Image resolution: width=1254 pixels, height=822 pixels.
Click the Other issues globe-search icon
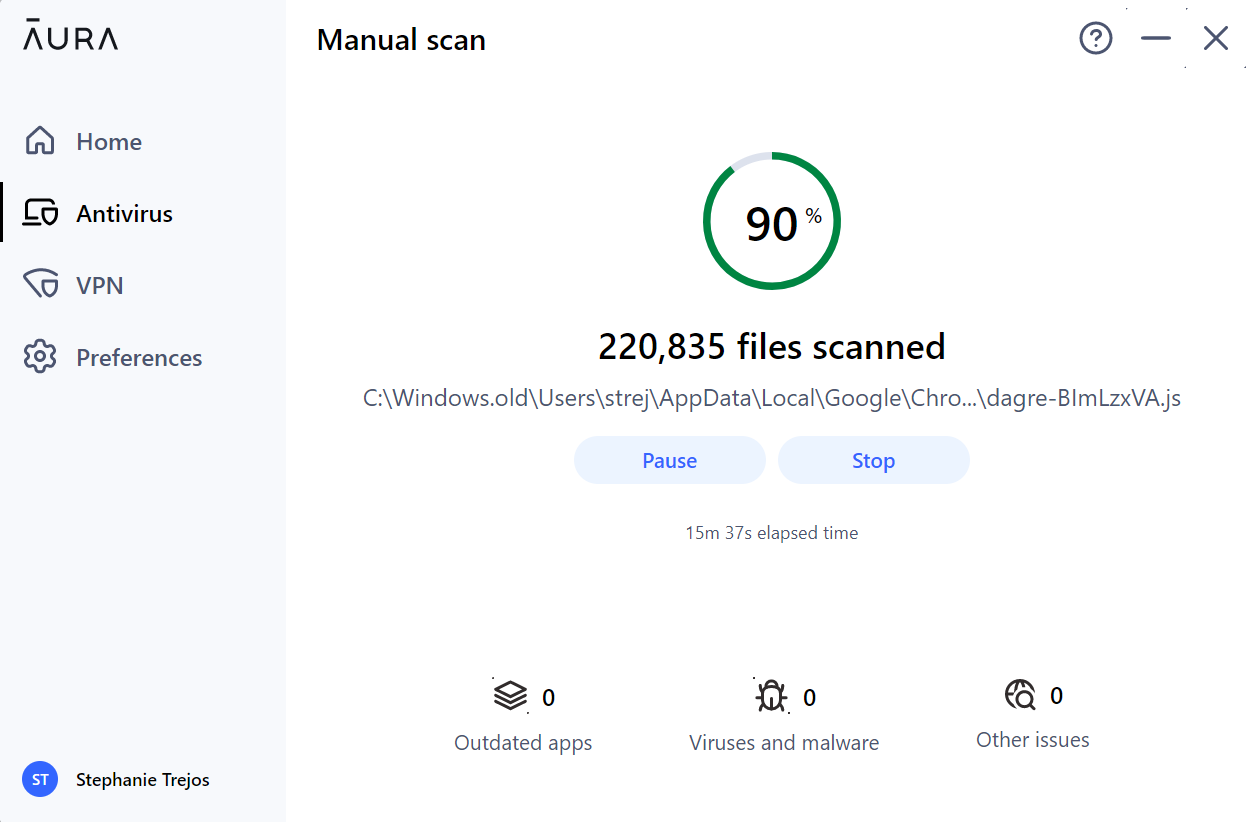(1020, 694)
